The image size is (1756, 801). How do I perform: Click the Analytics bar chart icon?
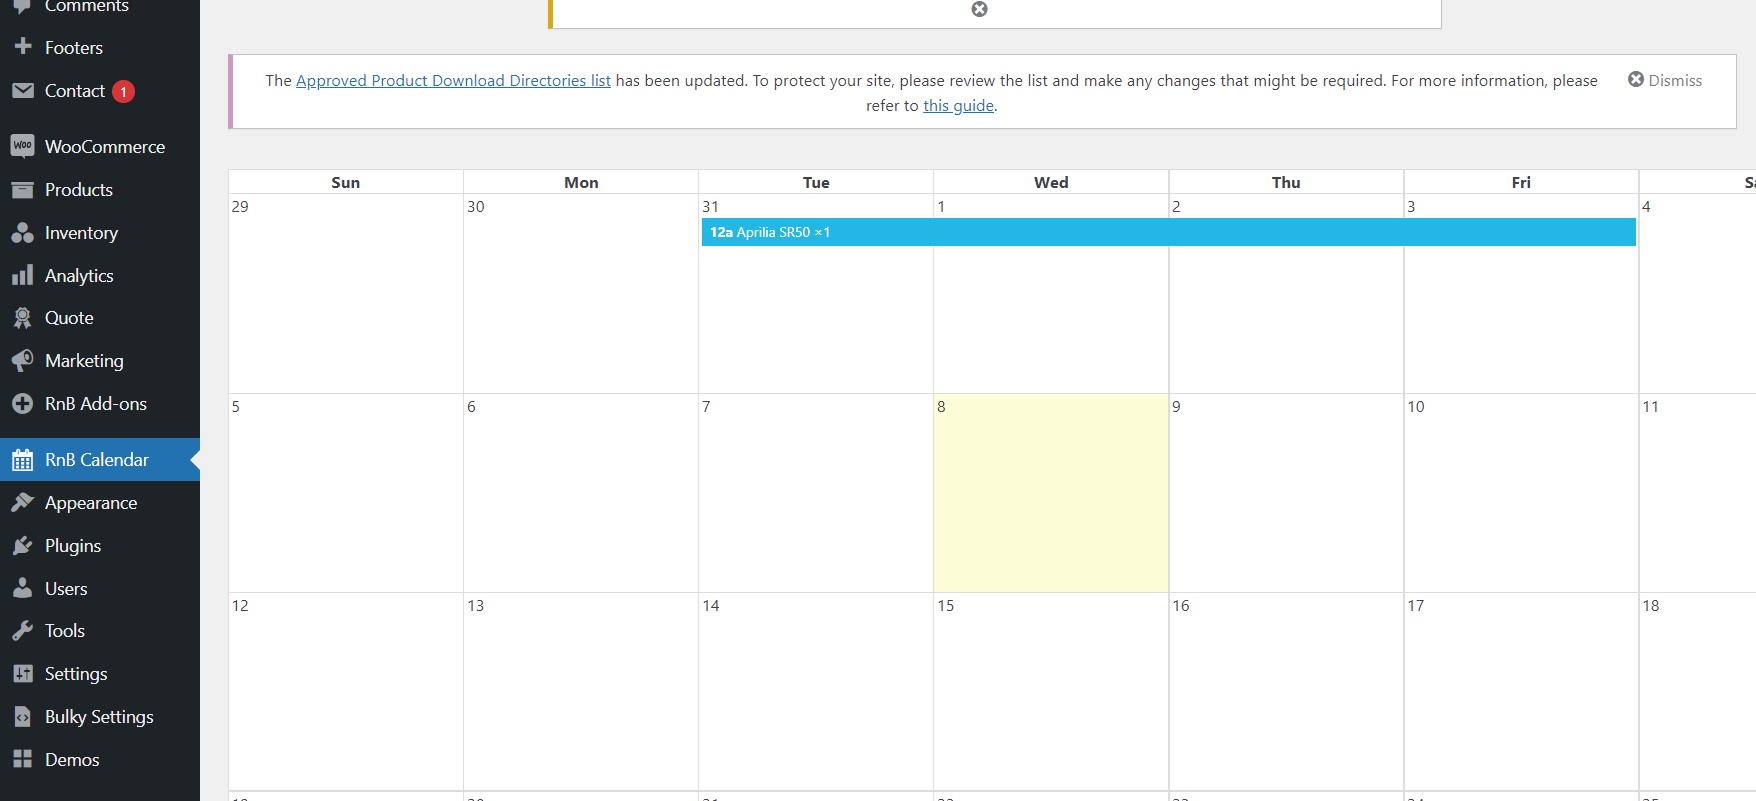click(22, 276)
